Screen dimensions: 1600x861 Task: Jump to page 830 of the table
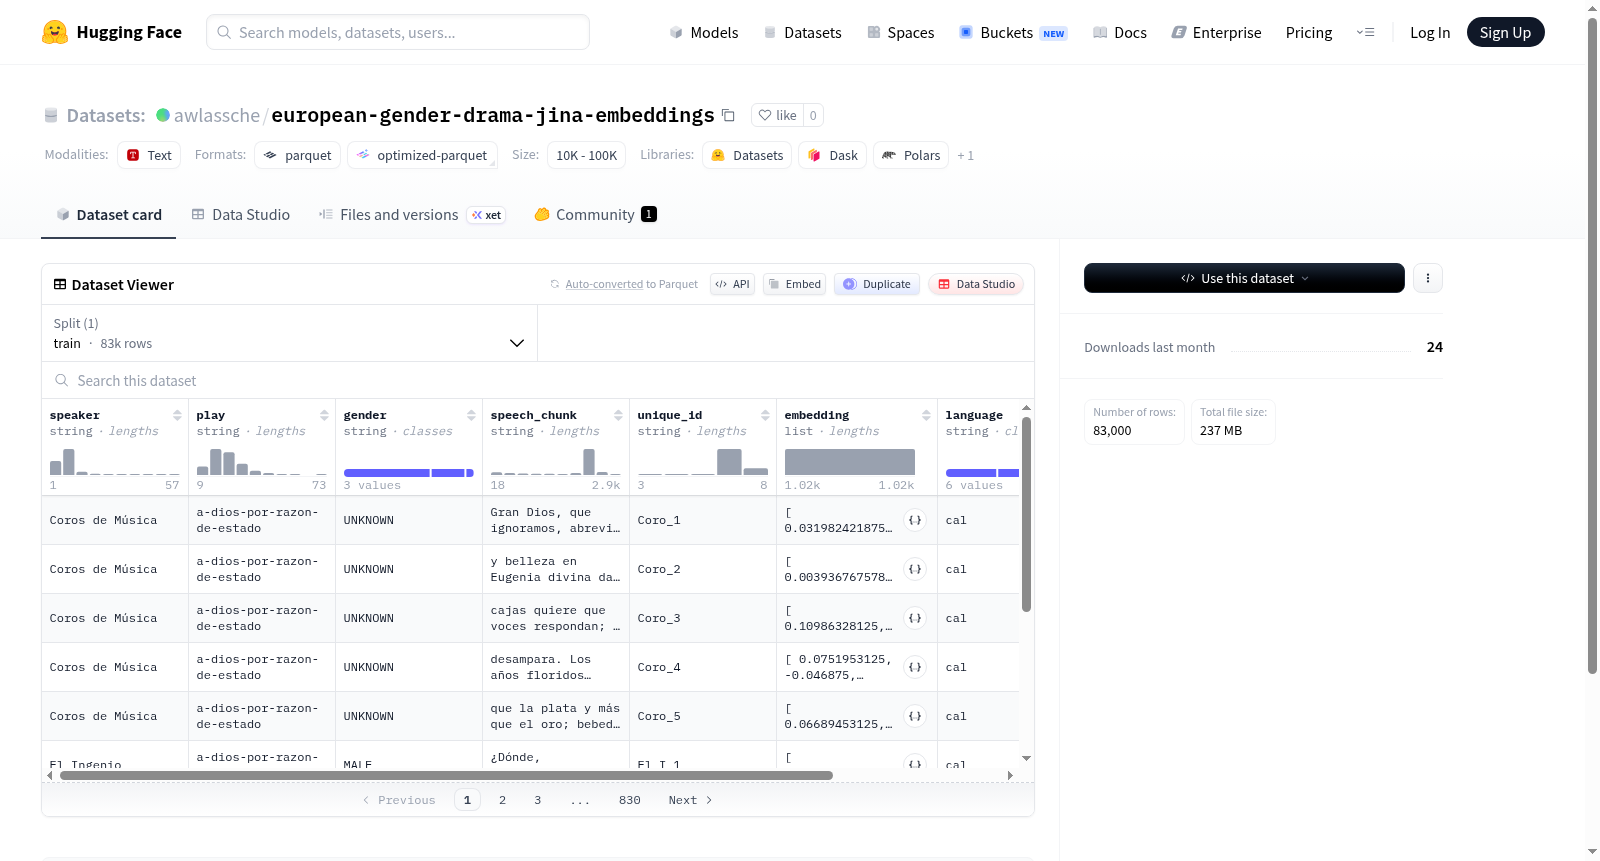pos(629,800)
